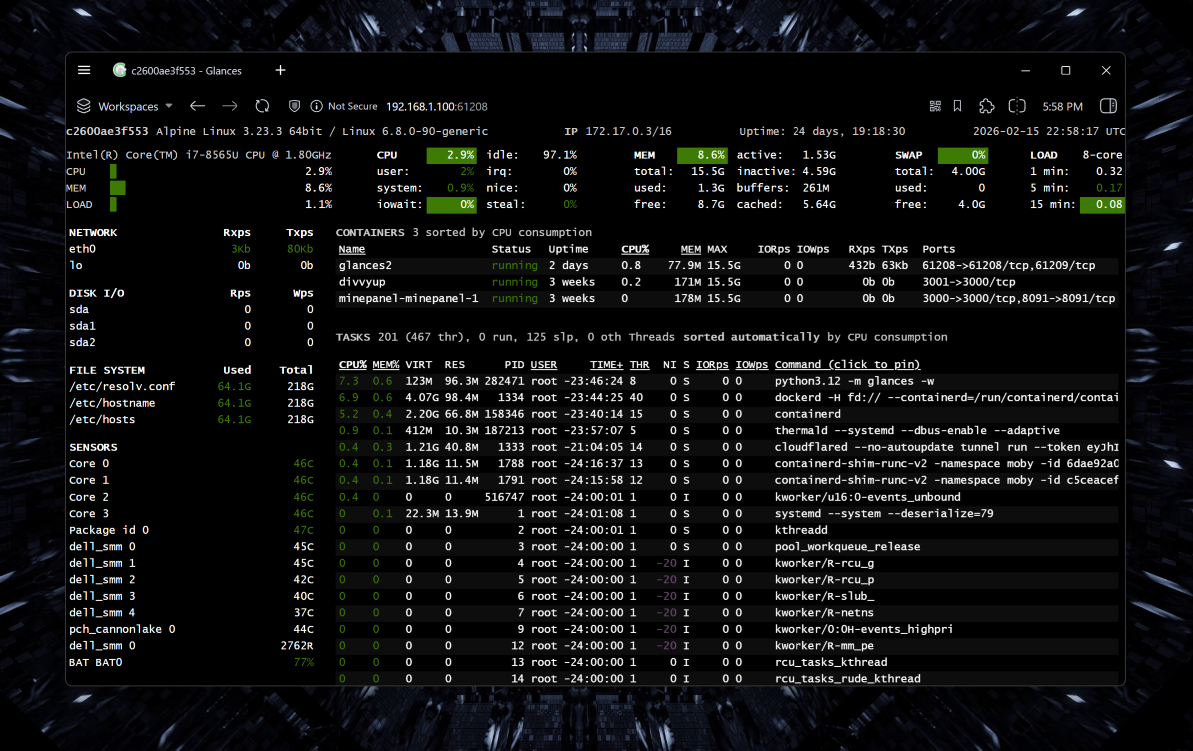Click the Workspaces layers icon
The width and height of the screenshot is (1193, 751).
(x=83, y=105)
